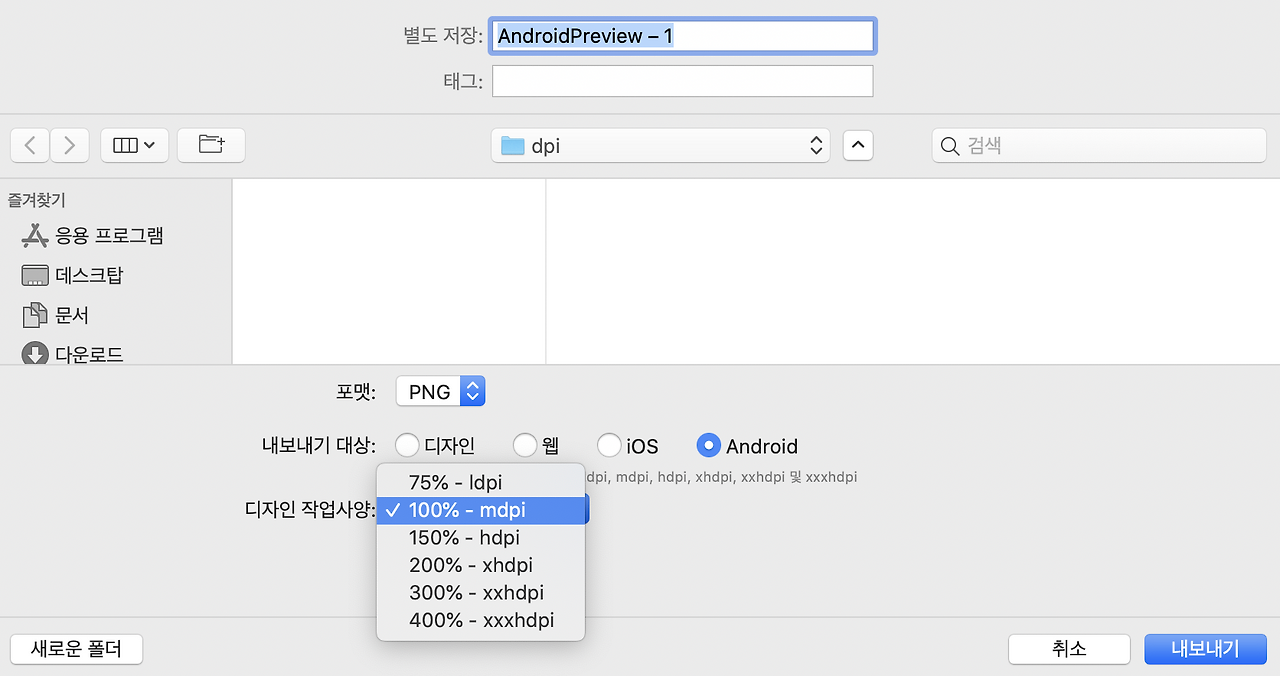Click the 취소 cancel button
The image size is (1280, 676).
1069,649
